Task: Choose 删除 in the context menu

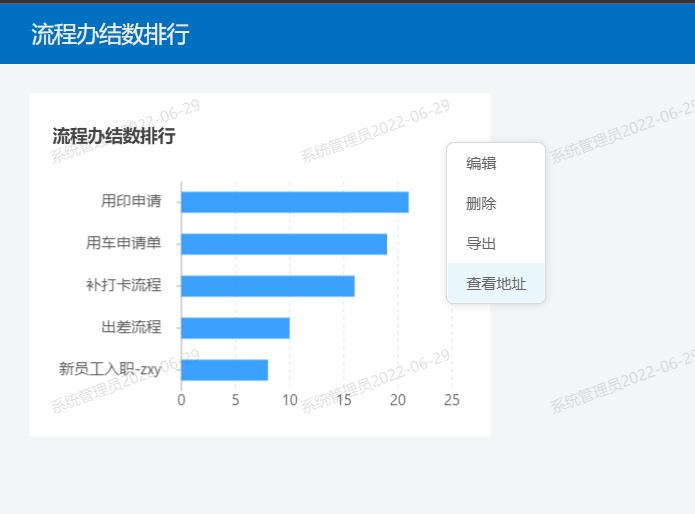Action: click(482, 204)
